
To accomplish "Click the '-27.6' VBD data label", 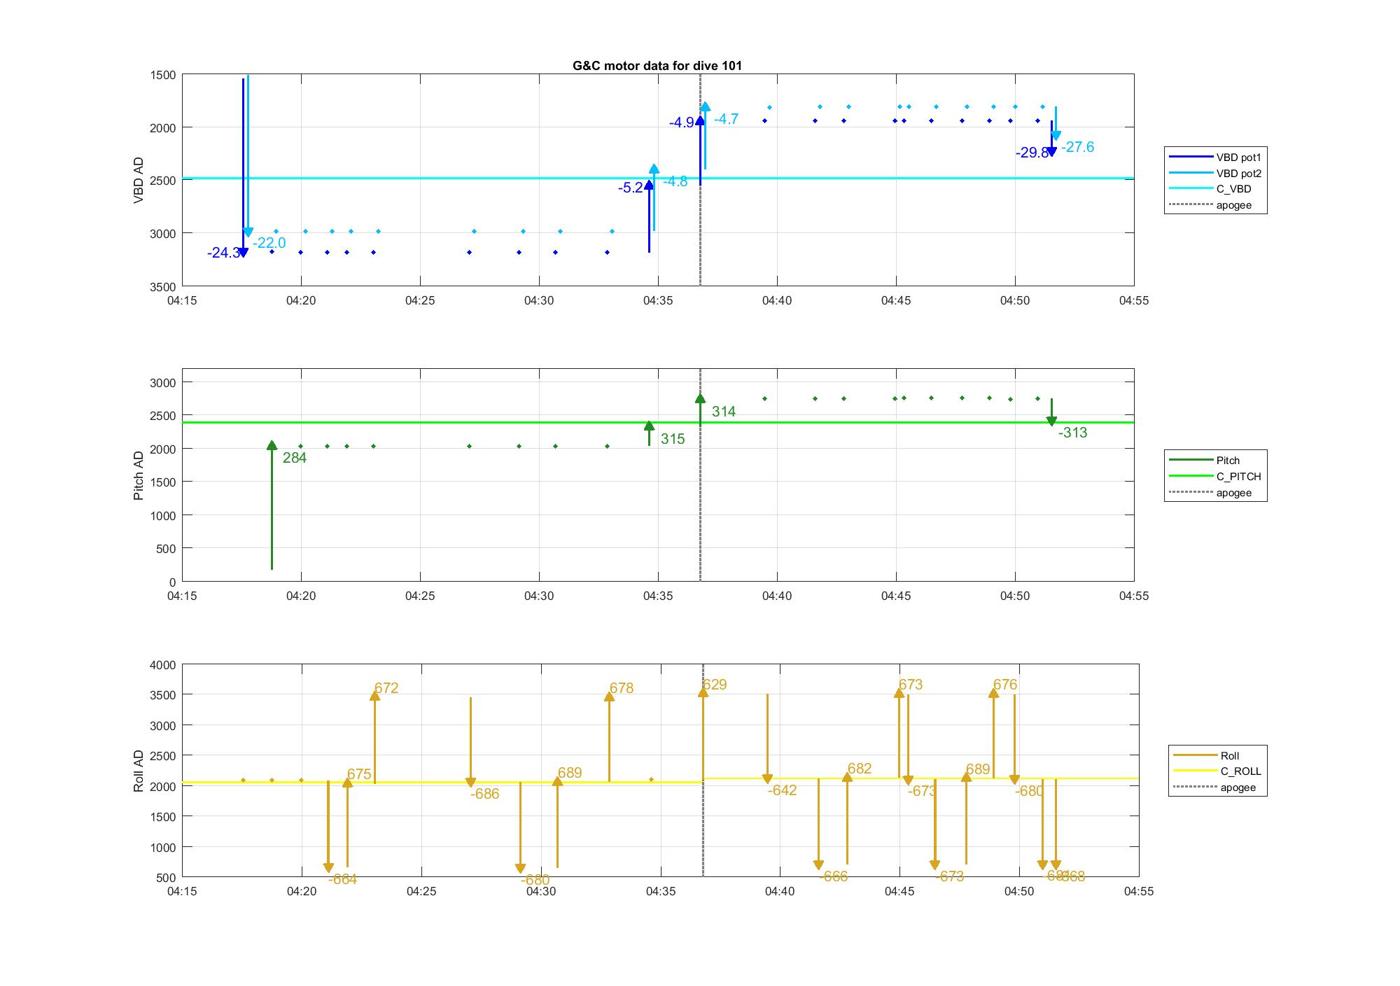I will [x=1078, y=147].
